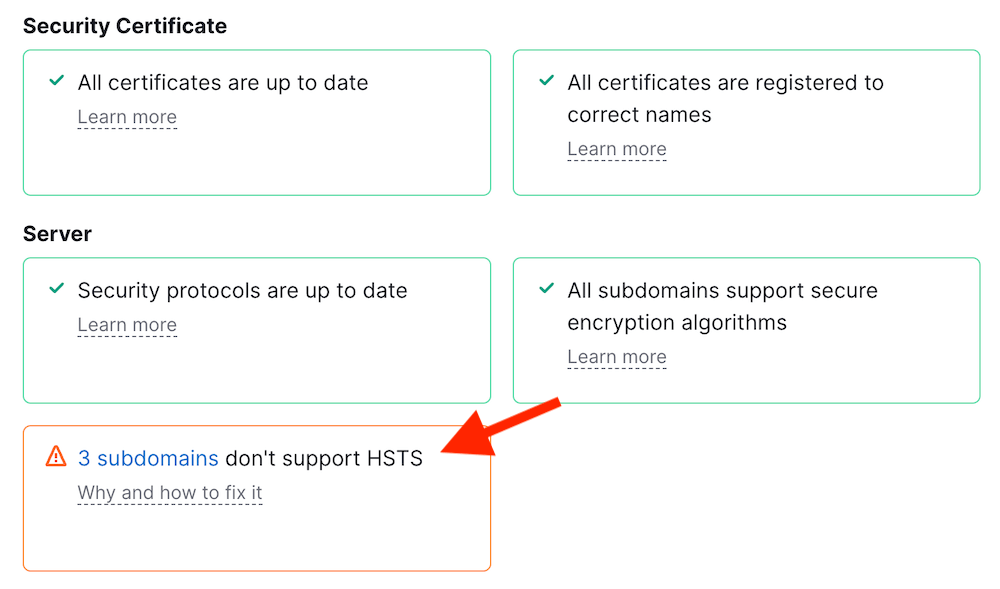Click the checkmark beside certificates up to date
Viewport: 1000px width, 589px height.
[57, 81]
